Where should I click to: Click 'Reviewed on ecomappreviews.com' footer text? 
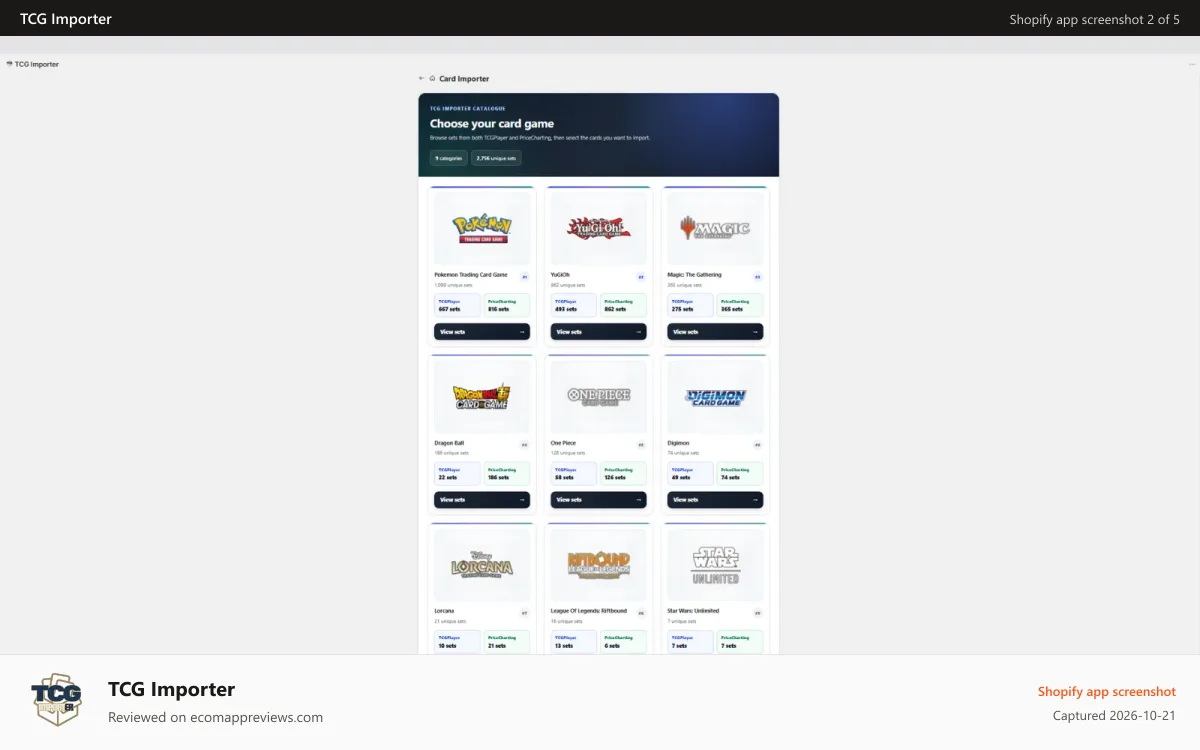click(x=215, y=717)
